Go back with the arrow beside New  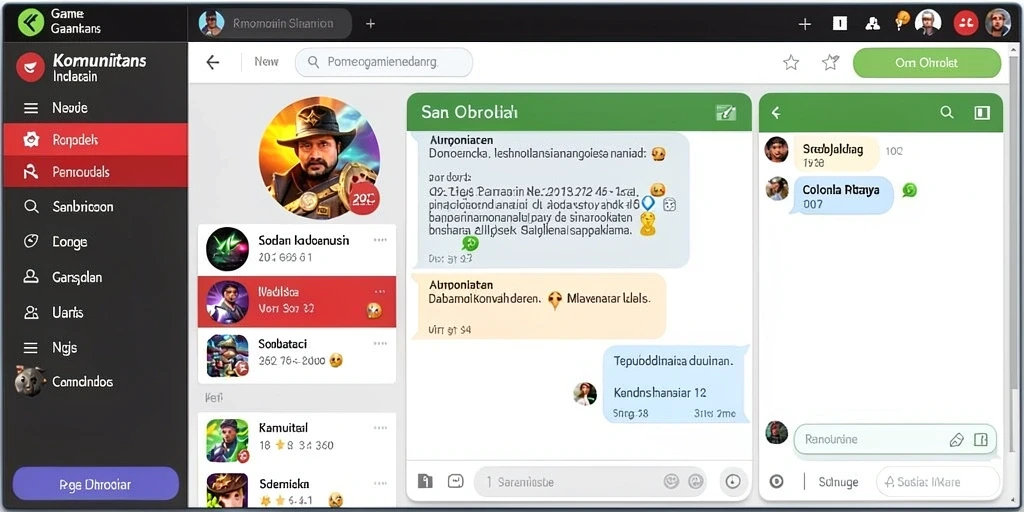coord(213,62)
